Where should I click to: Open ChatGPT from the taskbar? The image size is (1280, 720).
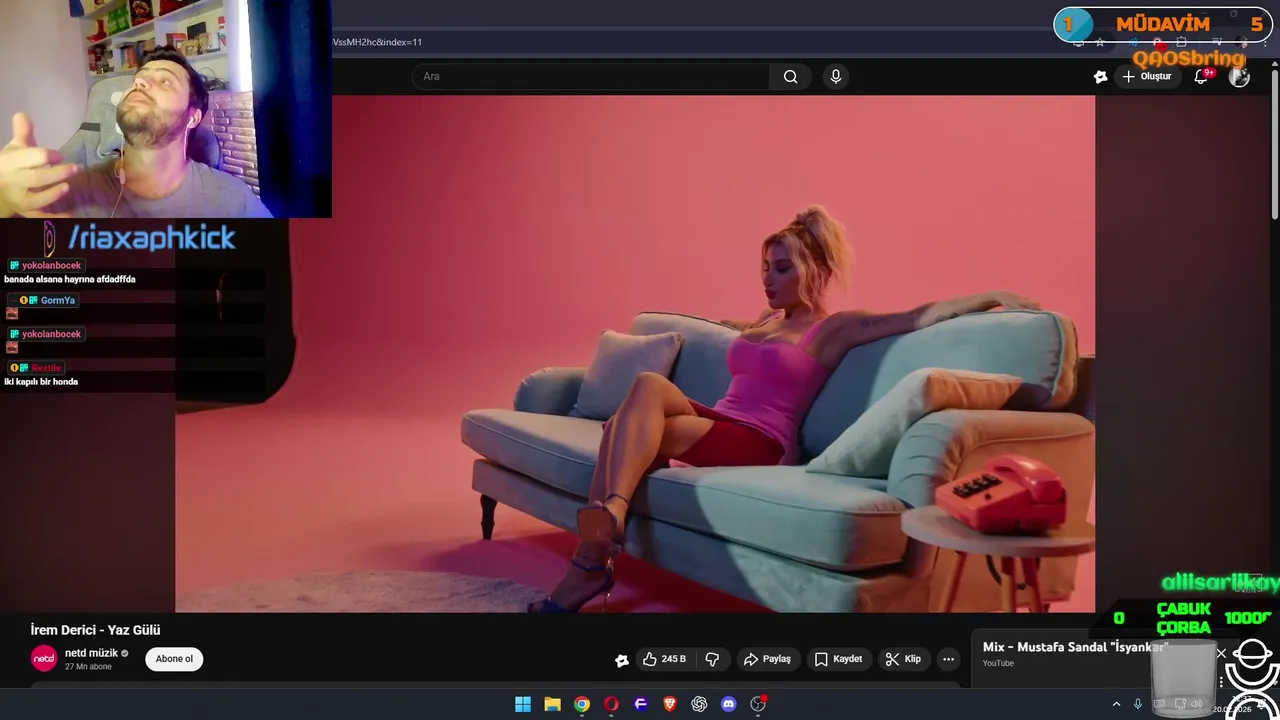click(699, 704)
